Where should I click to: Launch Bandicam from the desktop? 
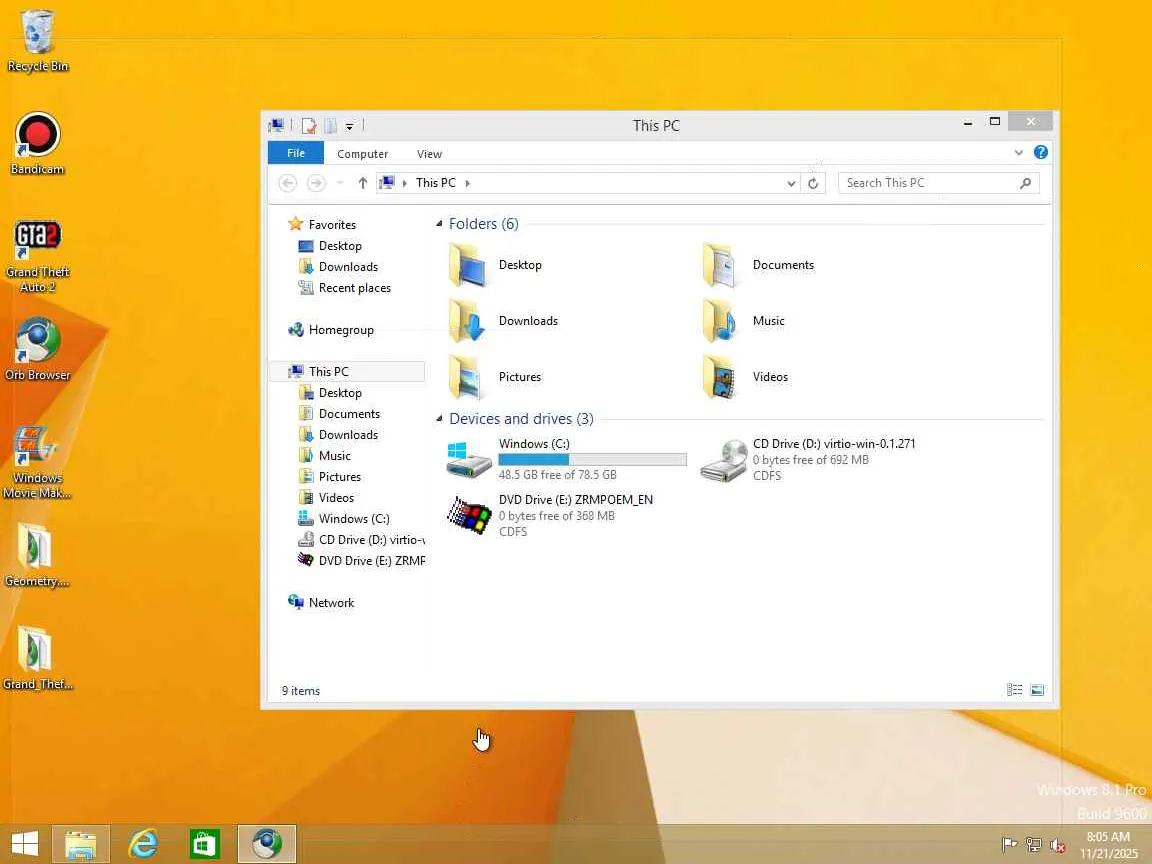[37, 143]
